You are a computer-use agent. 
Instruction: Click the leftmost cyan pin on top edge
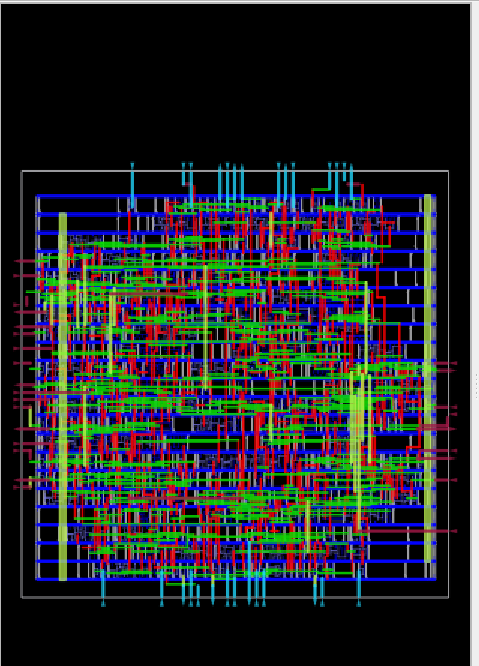[x=132, y=185]
